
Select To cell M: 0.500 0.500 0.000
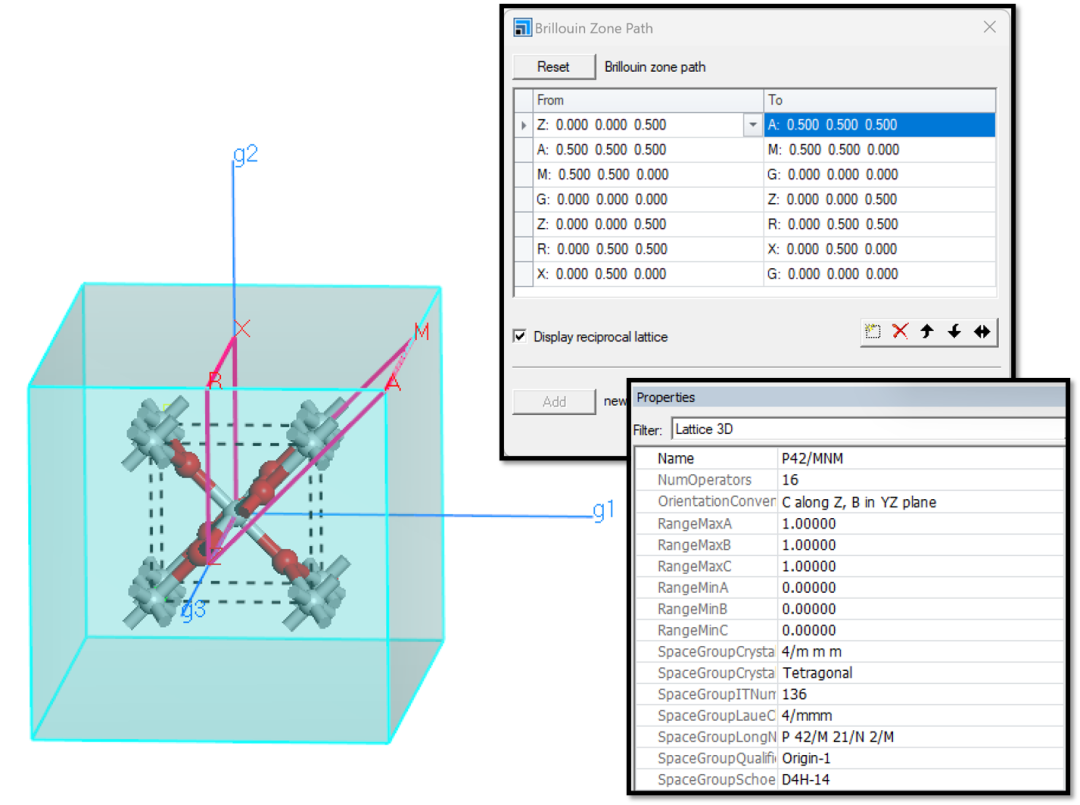[880, 149]
